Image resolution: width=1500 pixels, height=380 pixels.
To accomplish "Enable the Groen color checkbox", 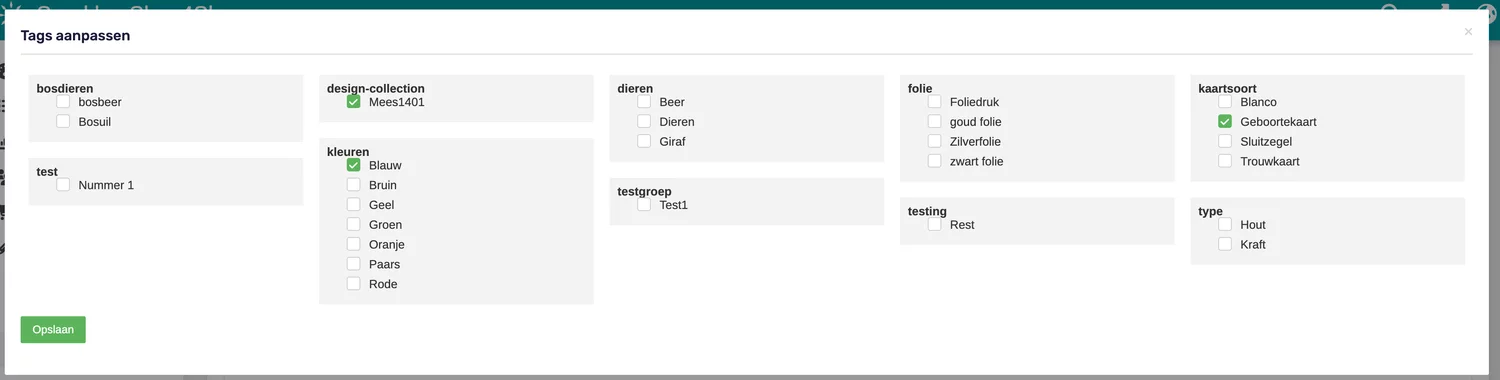I will [x=354, y=225].
